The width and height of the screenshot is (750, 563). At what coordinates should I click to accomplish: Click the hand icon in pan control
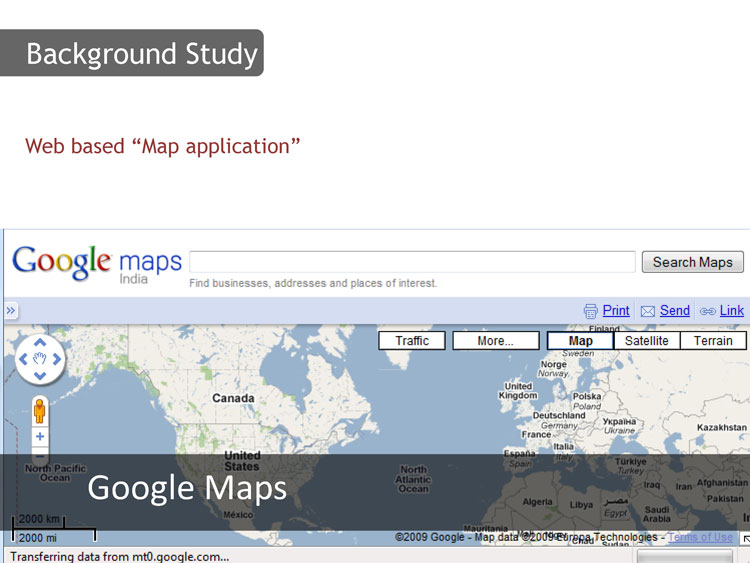pos(40,359)
